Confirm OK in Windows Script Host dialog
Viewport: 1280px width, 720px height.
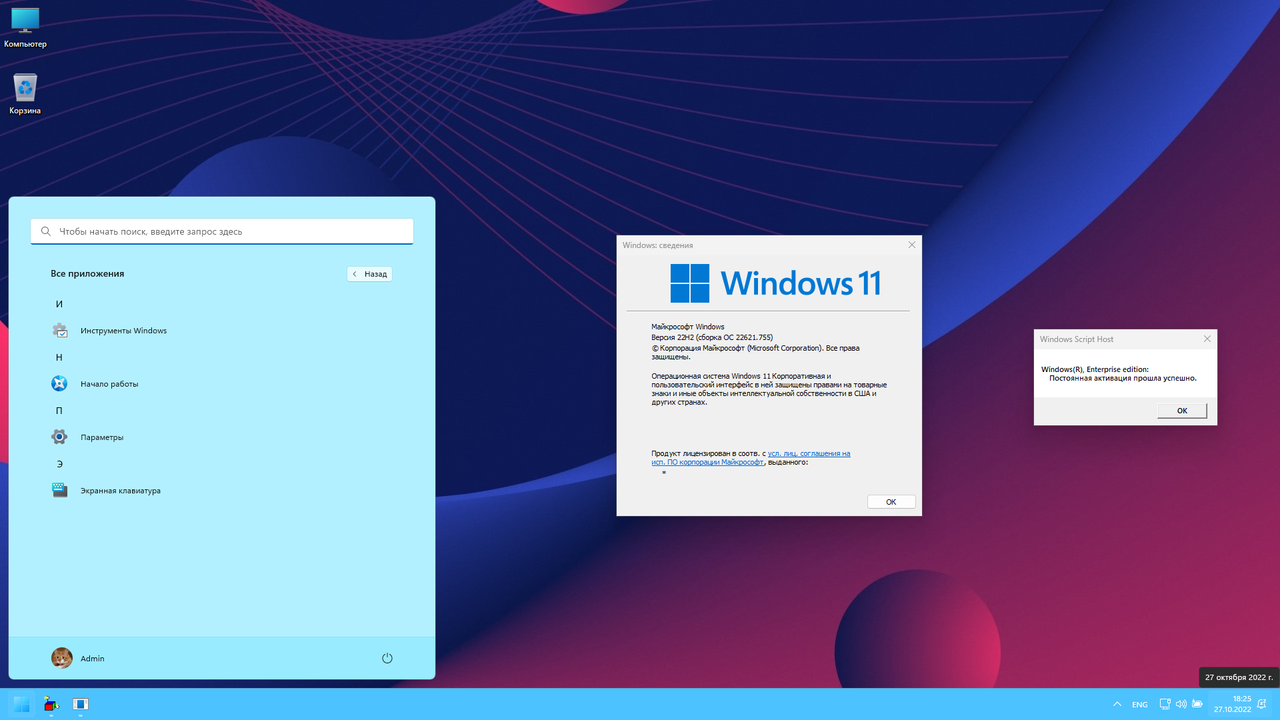1182,411
